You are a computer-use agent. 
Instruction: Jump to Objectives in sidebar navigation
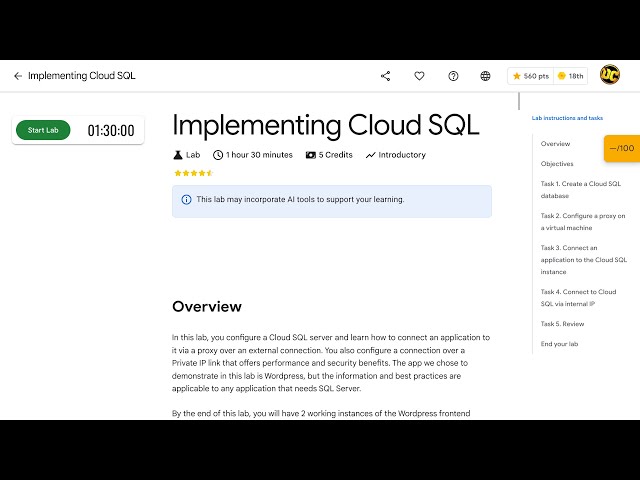[557, 164]
